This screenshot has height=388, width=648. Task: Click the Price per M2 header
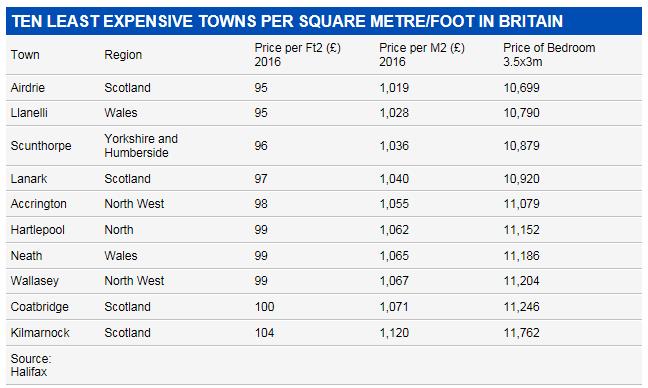tap(422, 55)
